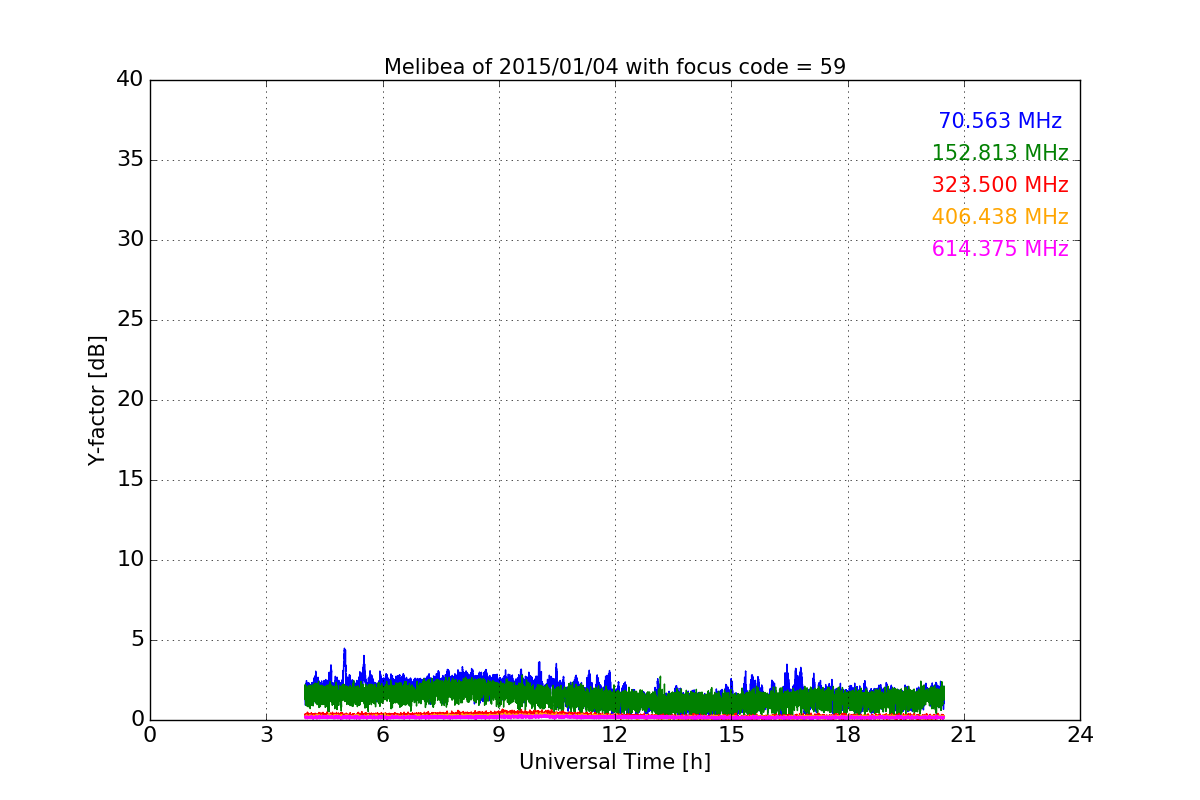The height and width of the screenshot is (800, 1200).
Task: Click the y-axis tick label 35
Action: 130,160
